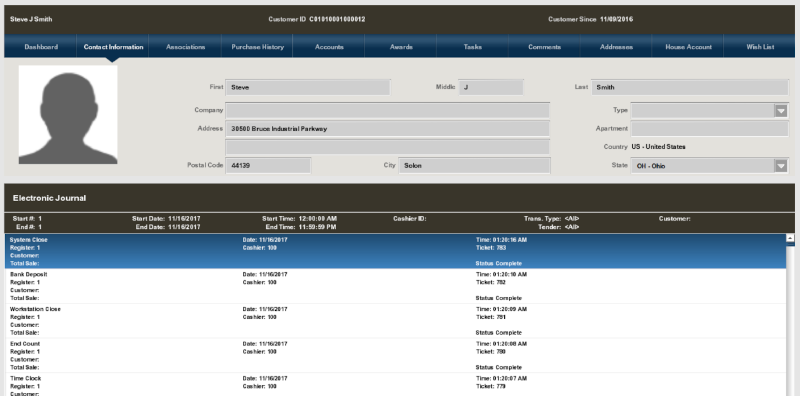The image size is (800, 396).
Task: Open the Wish List tab
Action: click(x=760, y=46)
